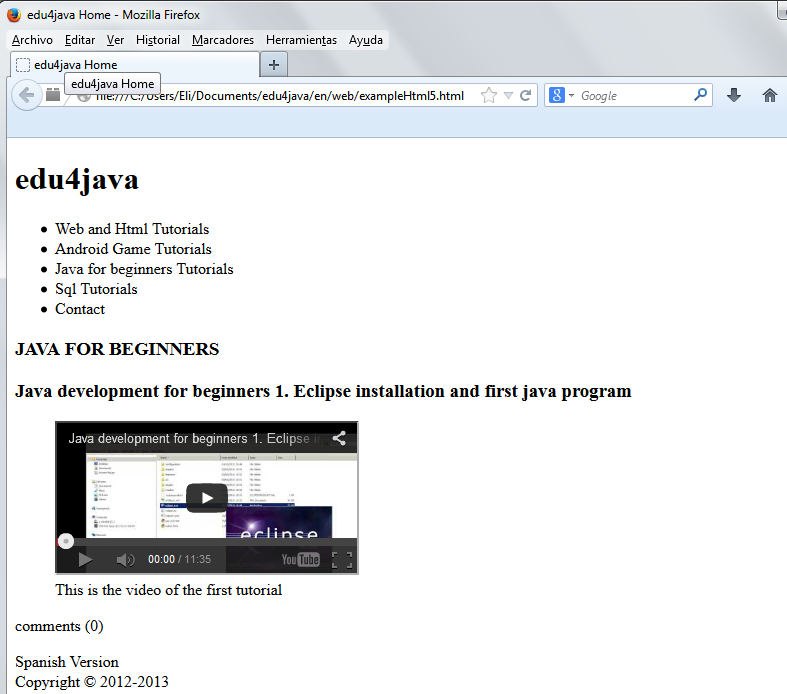Click the Google search input field
This screenshot has width=787, height=694.
click(634, 95)
